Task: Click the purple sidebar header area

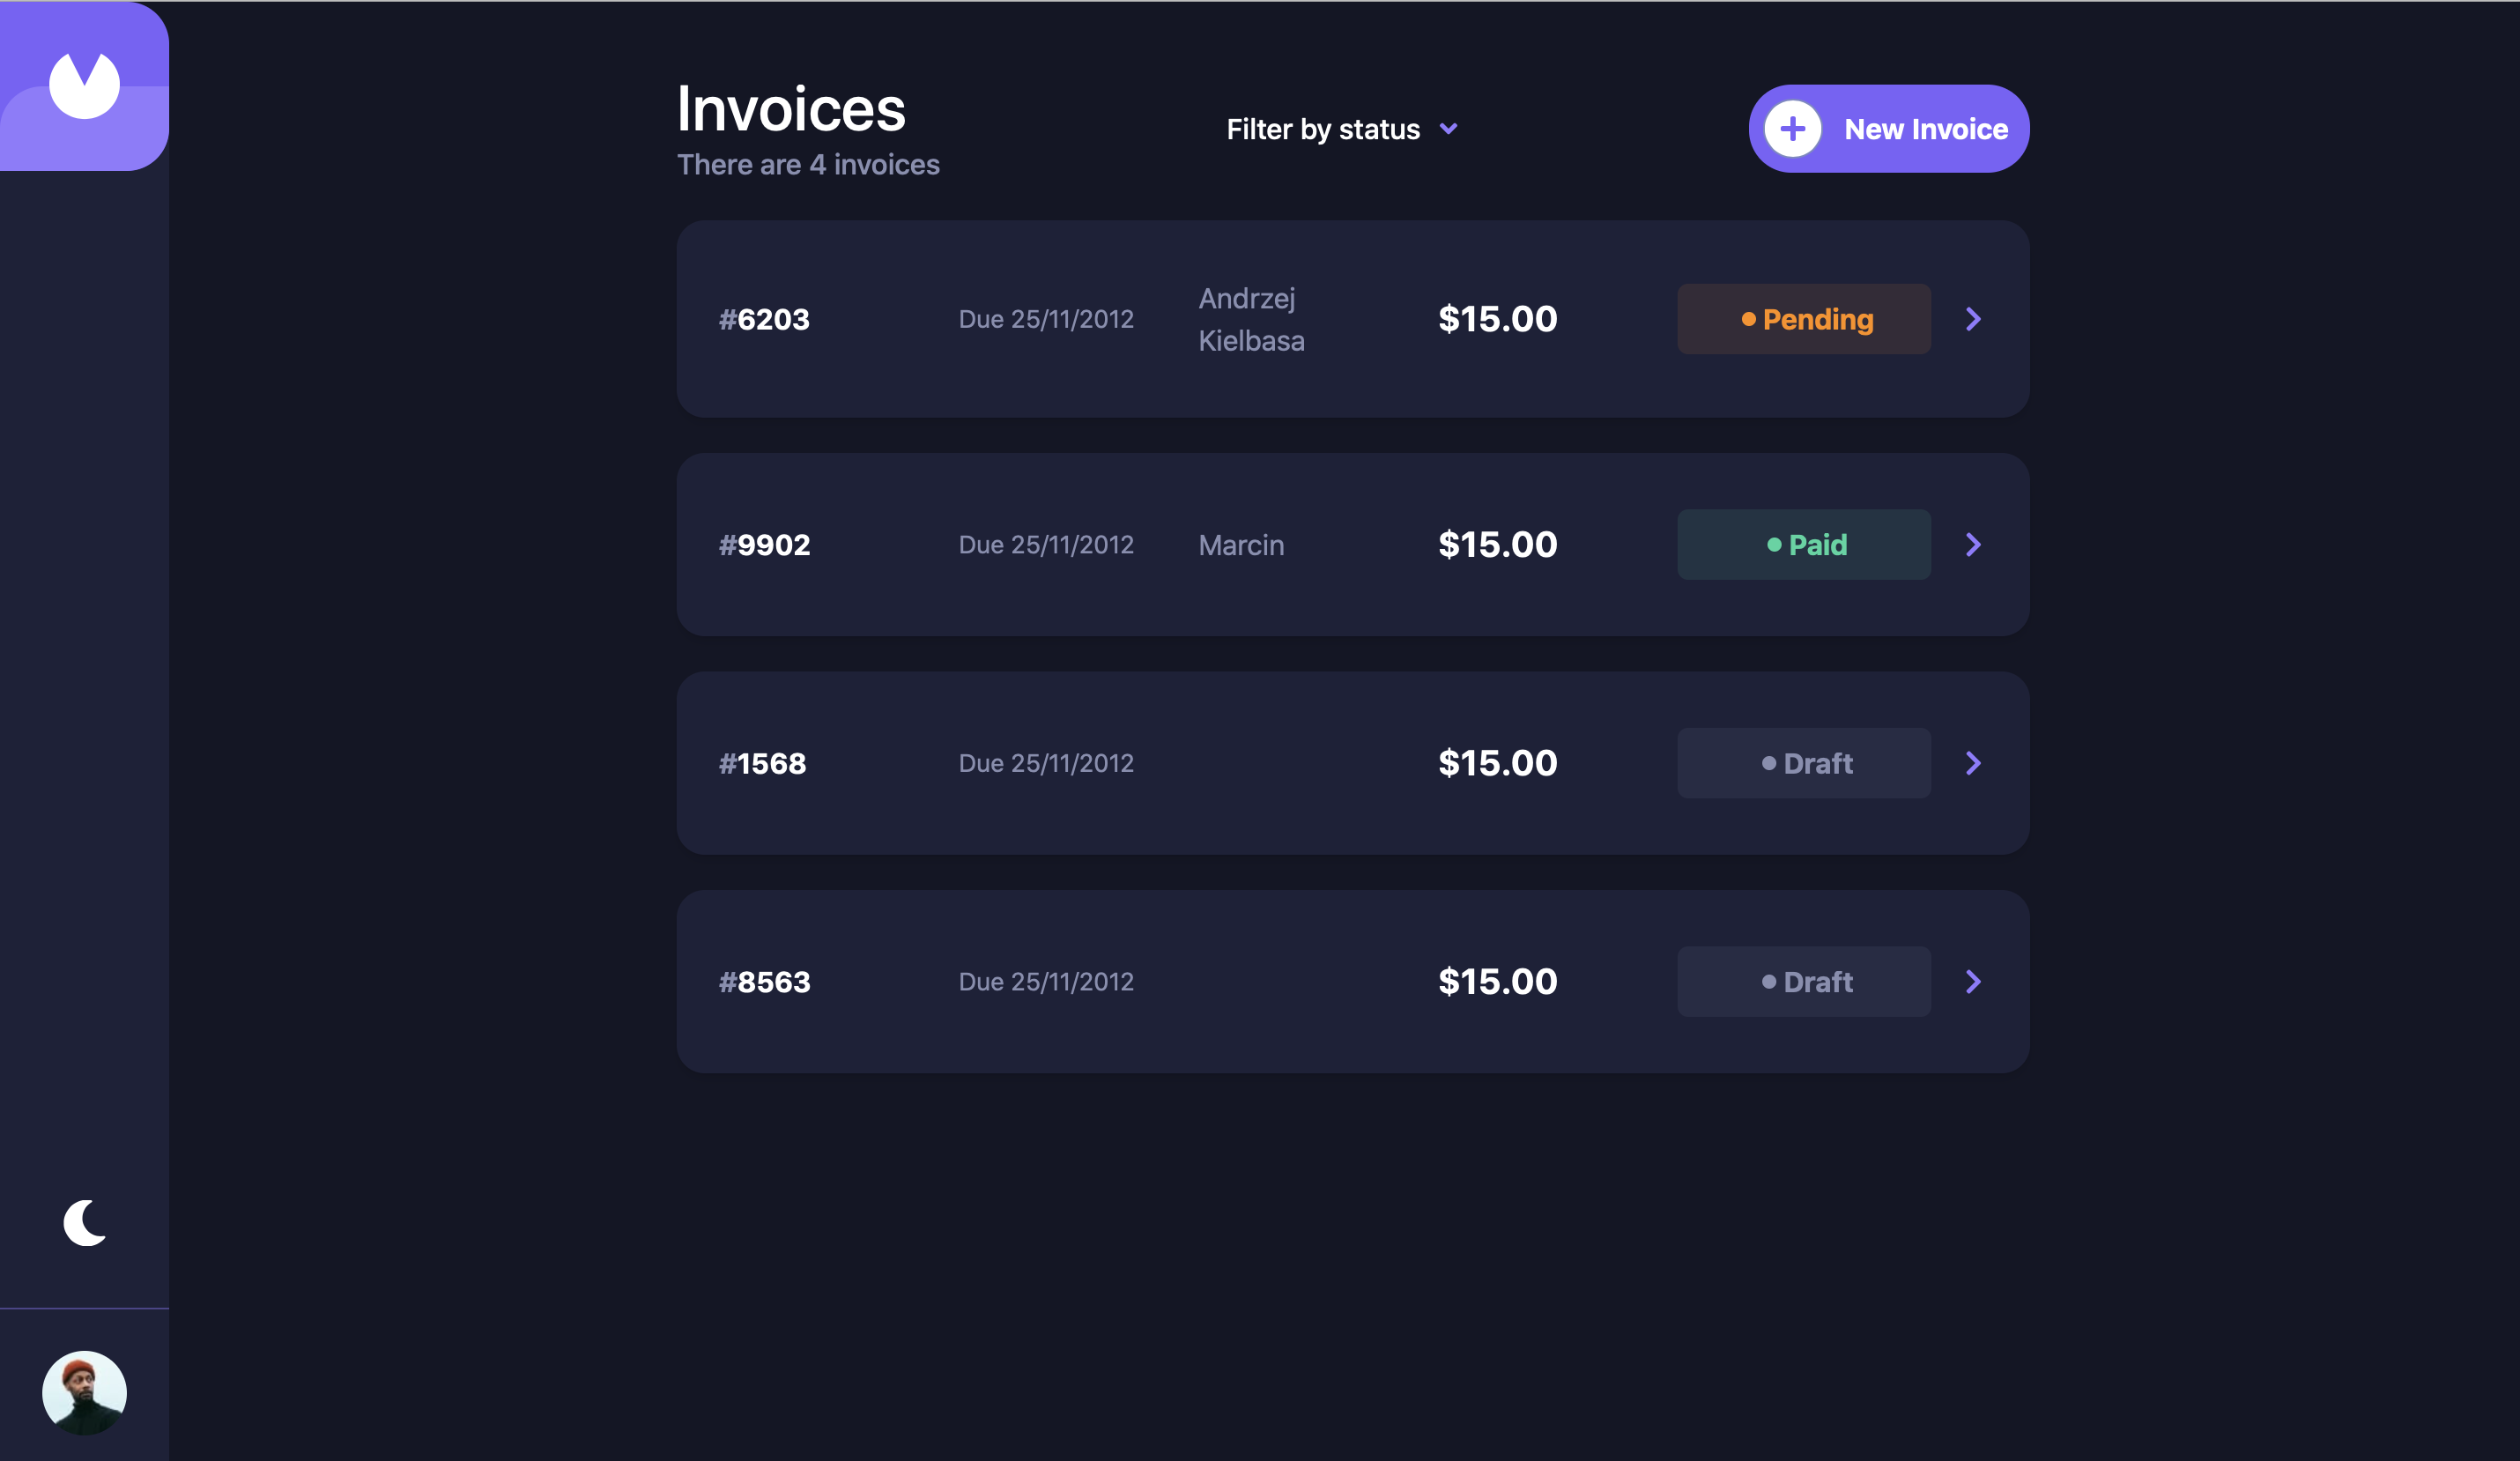Action: pyautogui.click(x=84, y=84)
